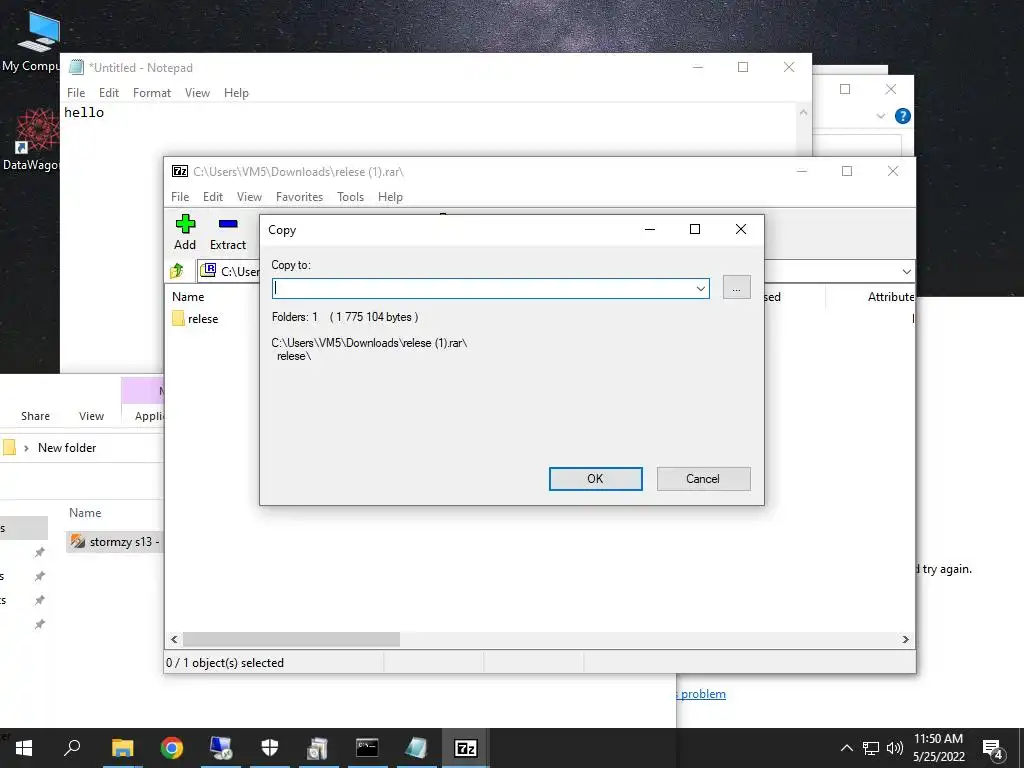Click Notepad scrollbar up arrow
Screen dimensions: 1024x768
tap(803, 113)
